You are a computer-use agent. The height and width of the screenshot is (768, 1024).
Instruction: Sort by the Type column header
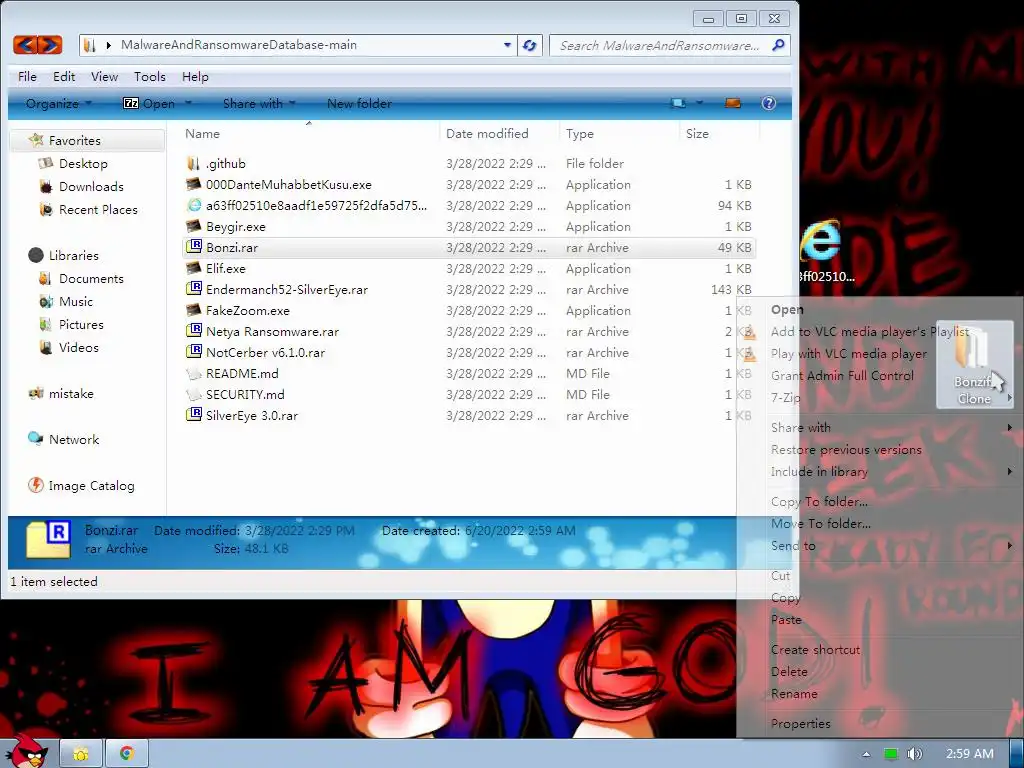click(x=580, y=133)
